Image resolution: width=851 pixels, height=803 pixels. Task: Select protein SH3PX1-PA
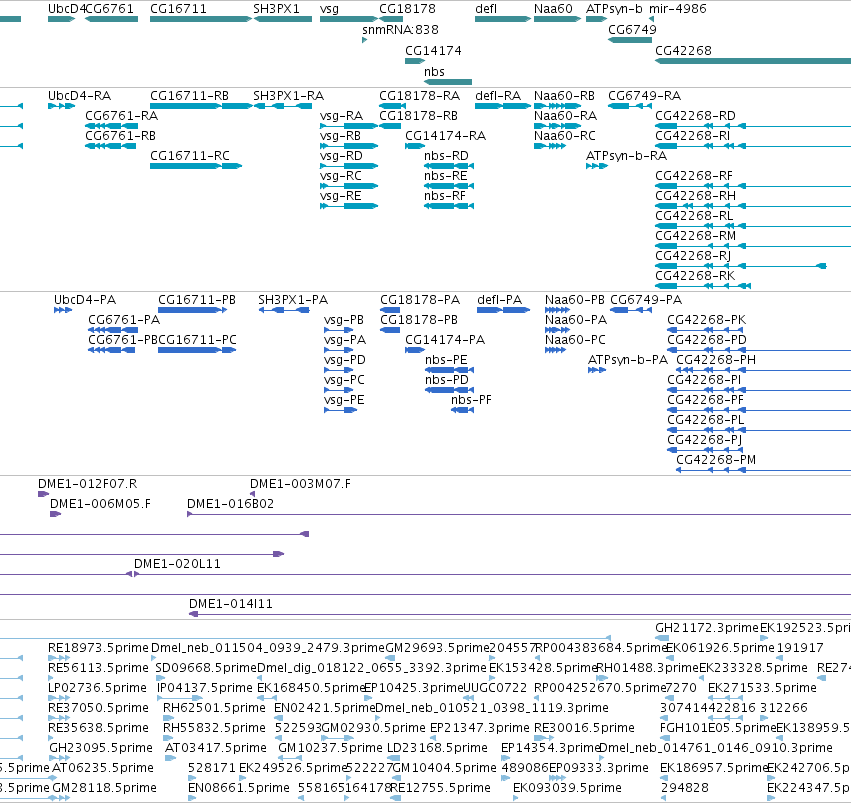[293, 299]
